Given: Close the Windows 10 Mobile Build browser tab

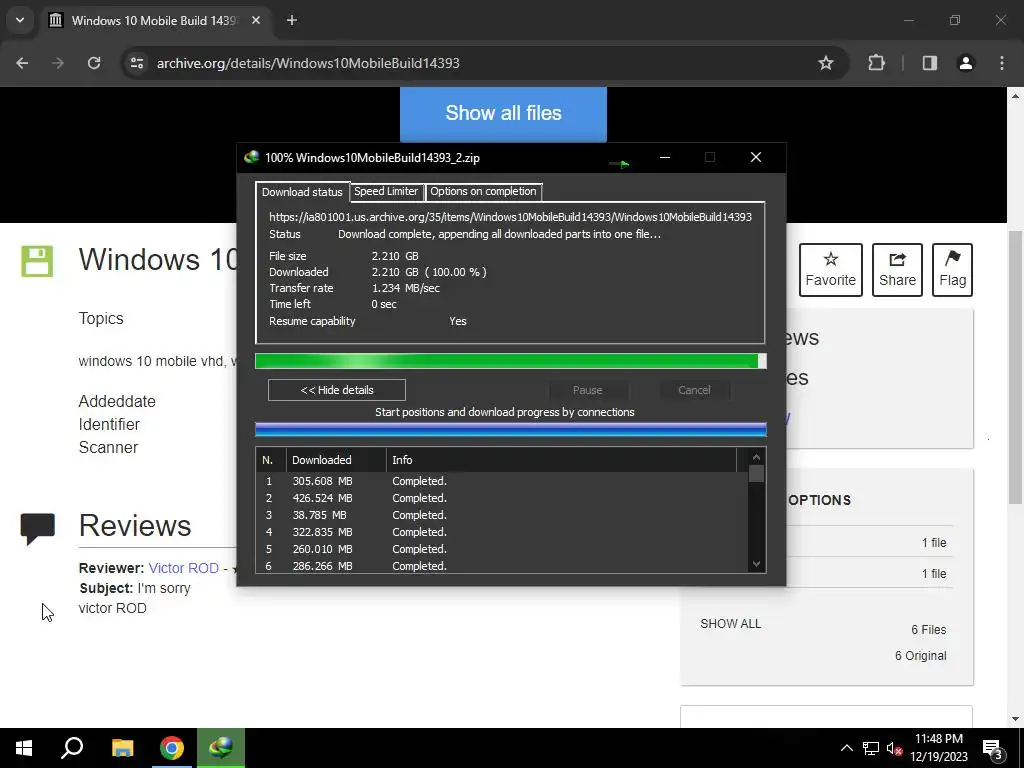Looking at the screenshot, I should pos(256,20).
